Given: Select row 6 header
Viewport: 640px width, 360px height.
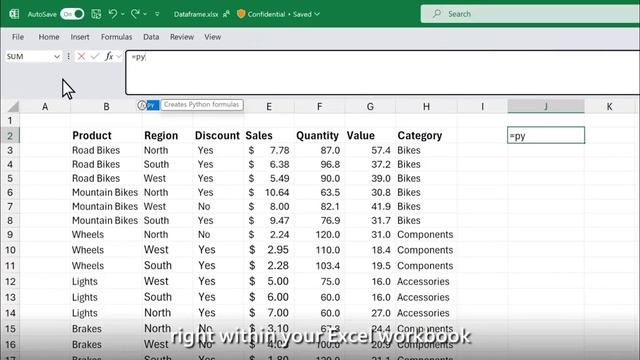Looking at the screenshot, I should pos(10,192).
